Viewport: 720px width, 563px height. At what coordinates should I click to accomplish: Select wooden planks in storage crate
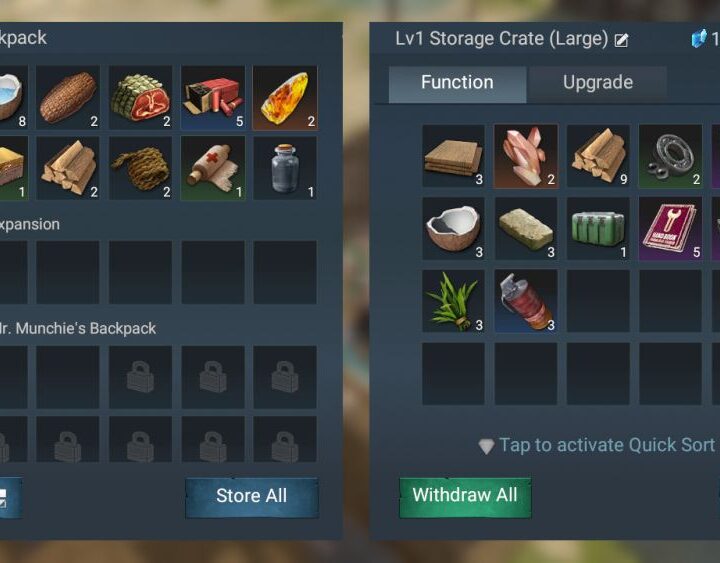pos(453,156)
